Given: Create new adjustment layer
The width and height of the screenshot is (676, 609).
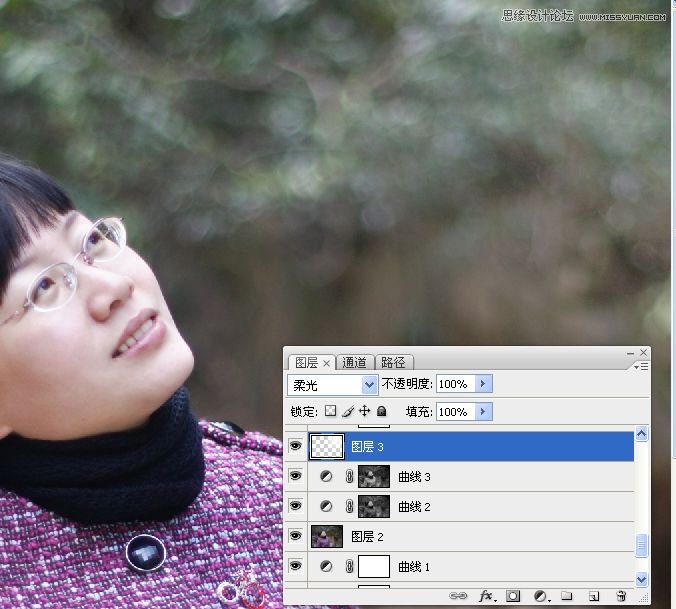Looking at the screenshot, I should point(541,596).
